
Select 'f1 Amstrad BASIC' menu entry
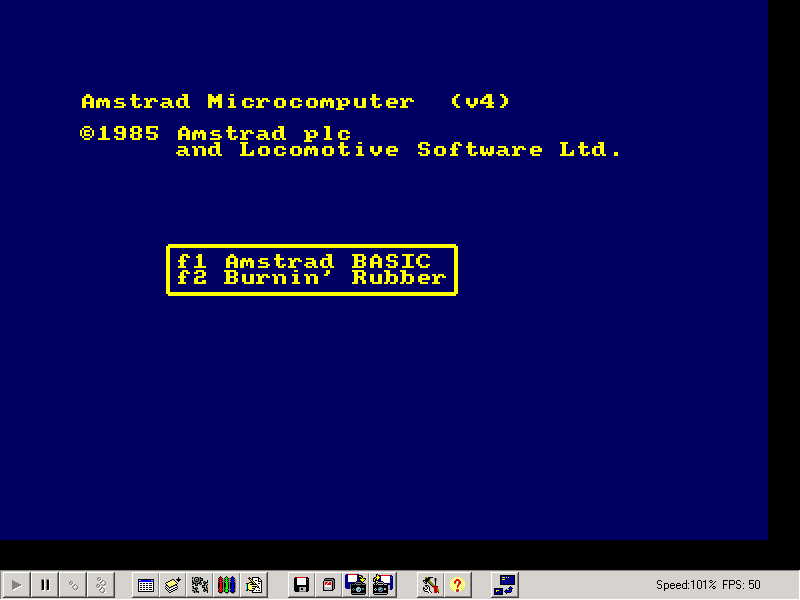304,262
